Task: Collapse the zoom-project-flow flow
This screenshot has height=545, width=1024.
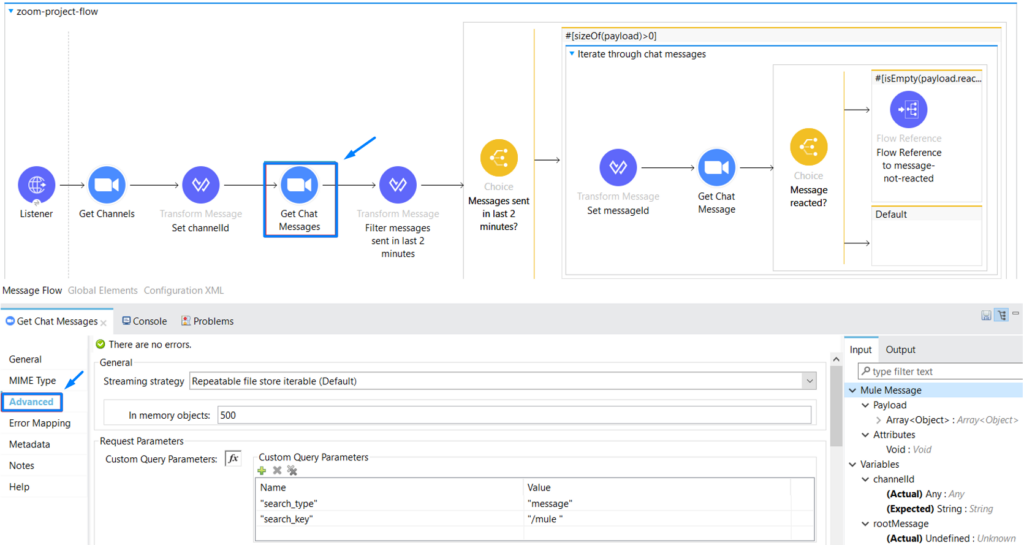Action: point(11,11)
